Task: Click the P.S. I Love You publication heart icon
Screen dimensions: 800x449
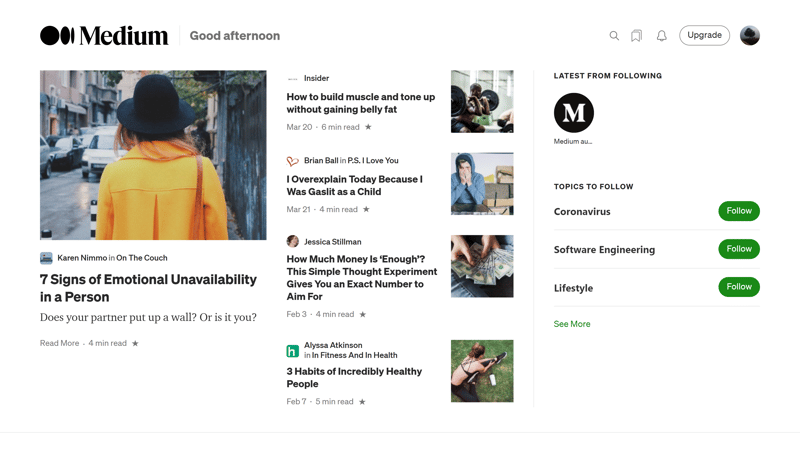Action: pos(292,161)
